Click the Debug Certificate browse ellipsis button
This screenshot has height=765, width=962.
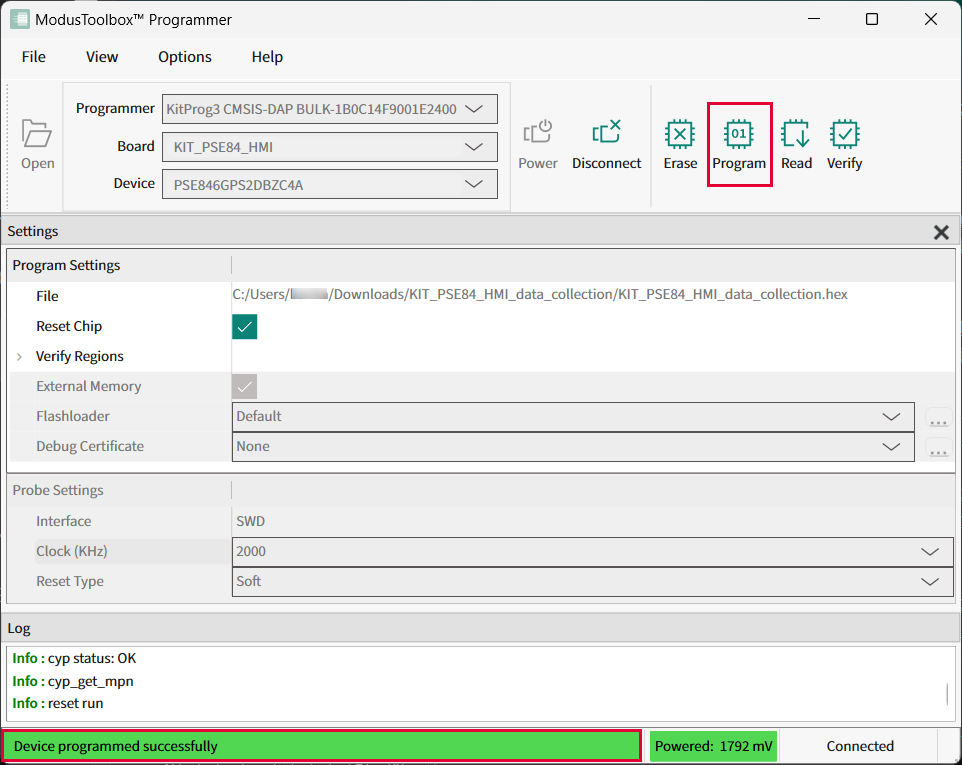(x=938, y=449)
